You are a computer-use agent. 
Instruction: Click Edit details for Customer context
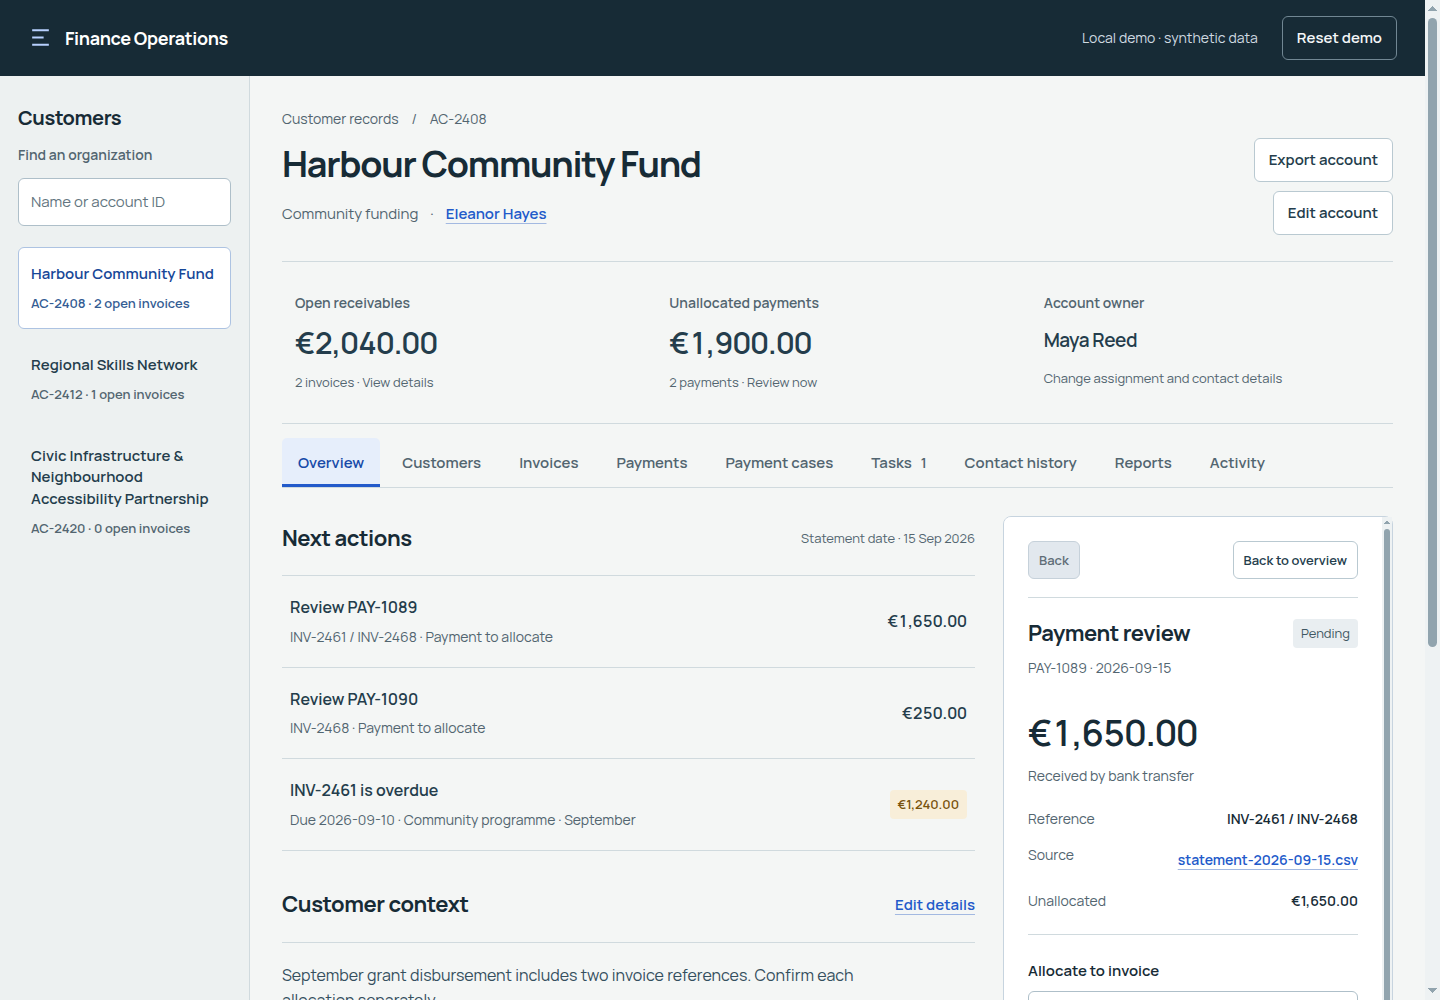point(935,905)
